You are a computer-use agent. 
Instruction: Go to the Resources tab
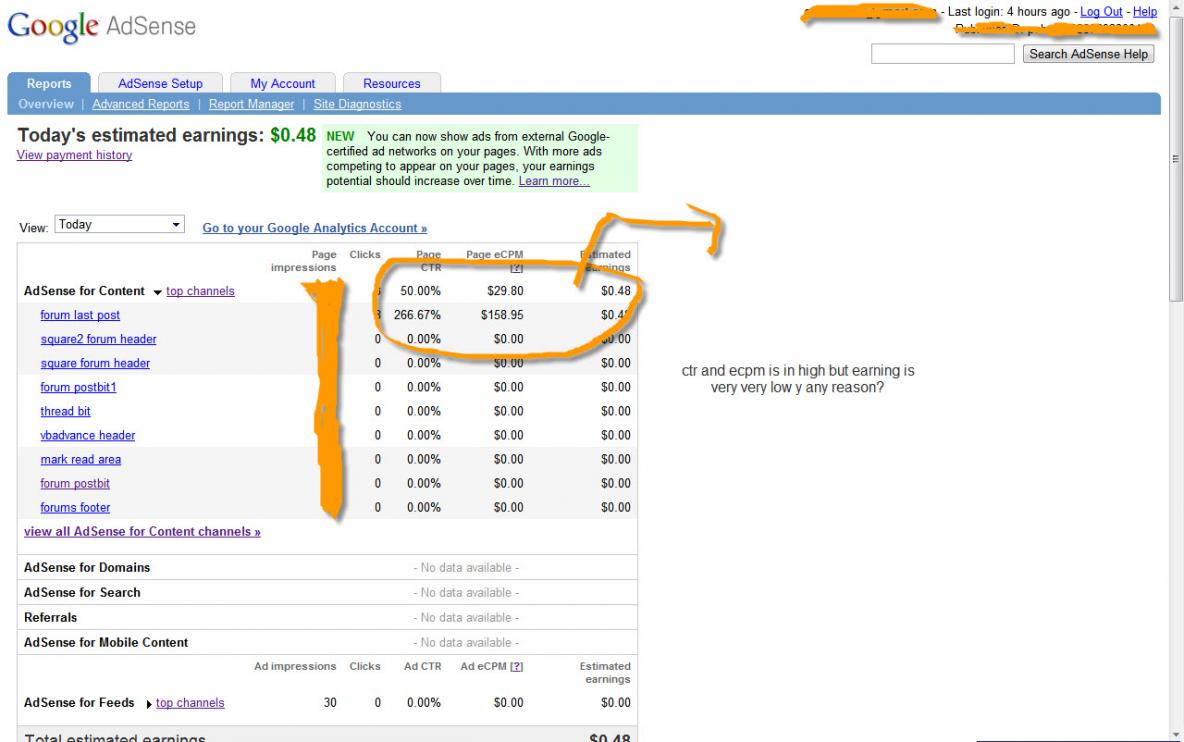[391, 83]
